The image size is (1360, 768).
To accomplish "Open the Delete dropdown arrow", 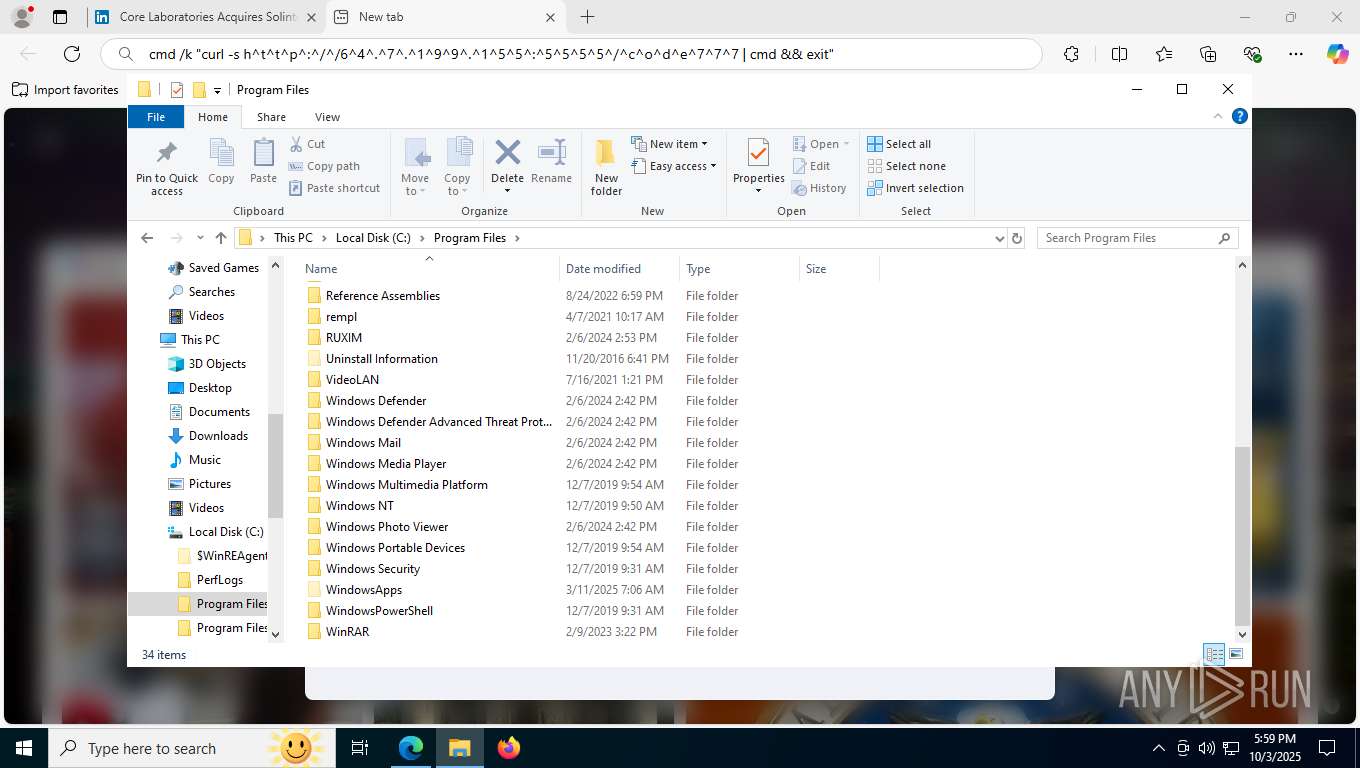I will point(508,191).
